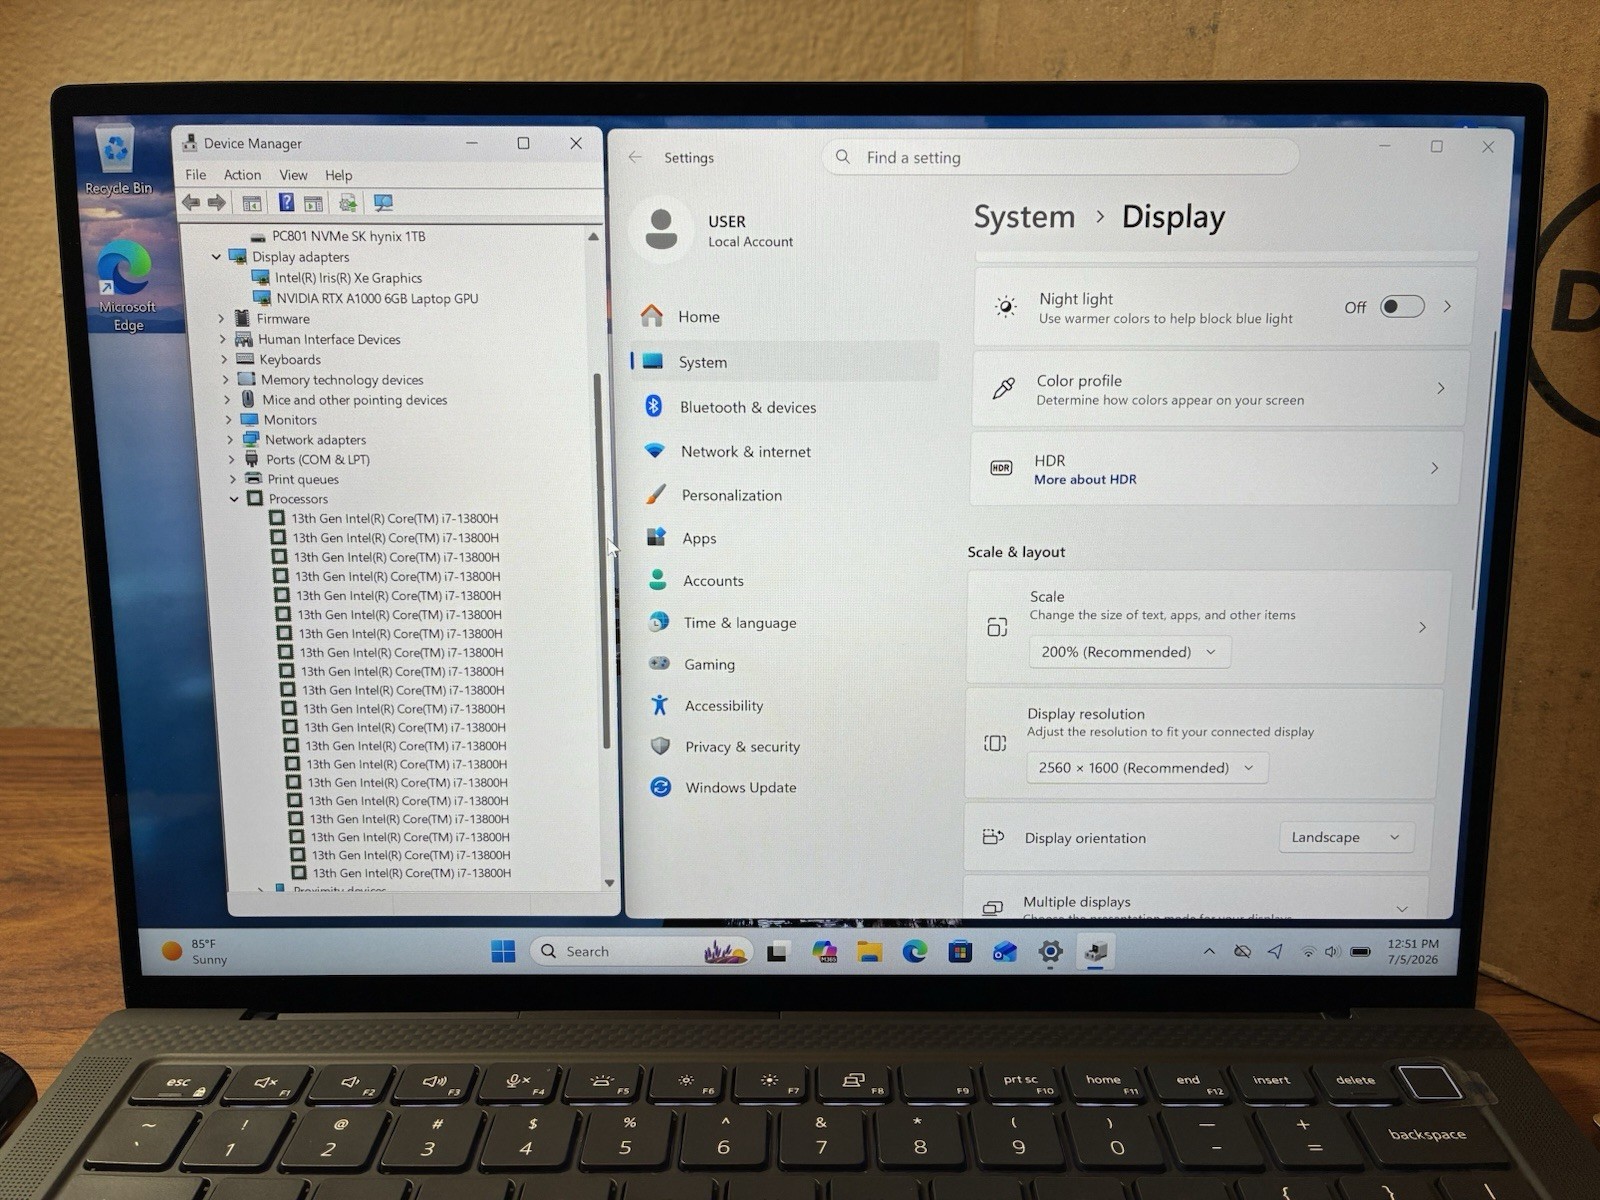The width and height of the screenshot is (1600, 1200).
Task: Open the Copilot taskbar icon
Action: tap(824, 952)
